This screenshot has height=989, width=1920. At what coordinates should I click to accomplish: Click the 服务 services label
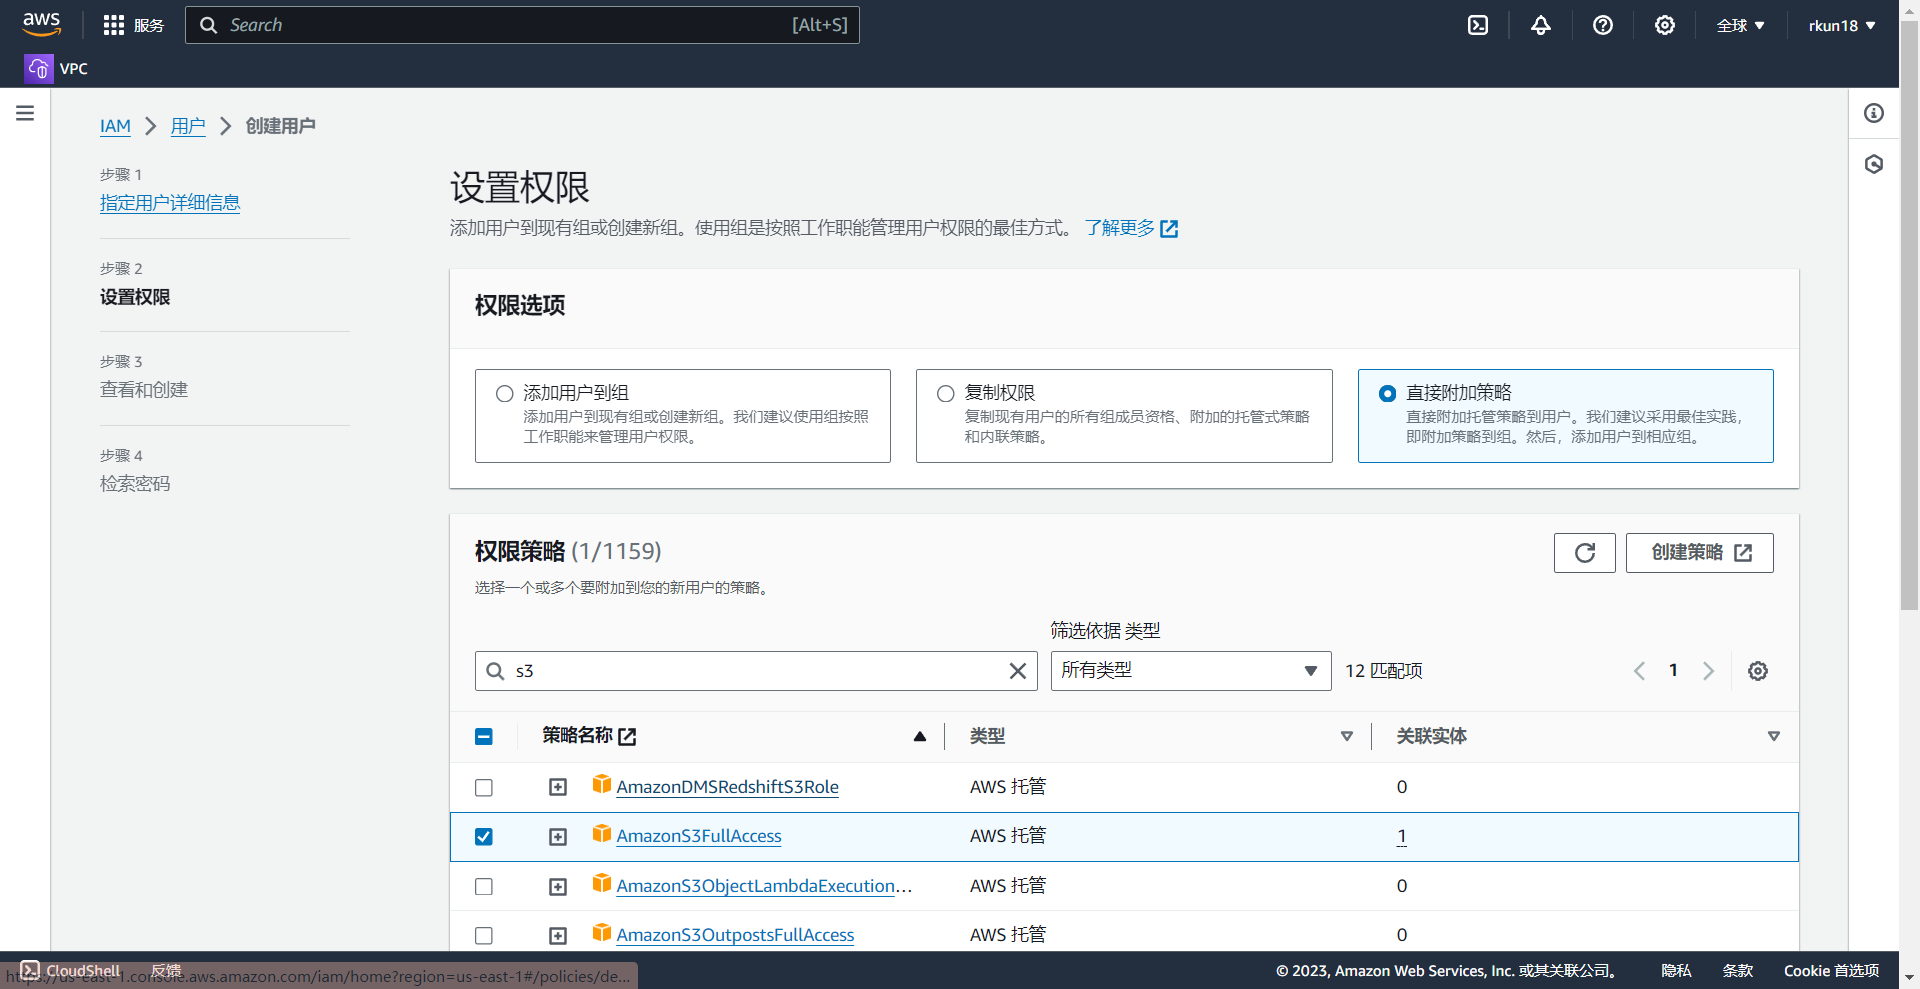coord(149,26)
